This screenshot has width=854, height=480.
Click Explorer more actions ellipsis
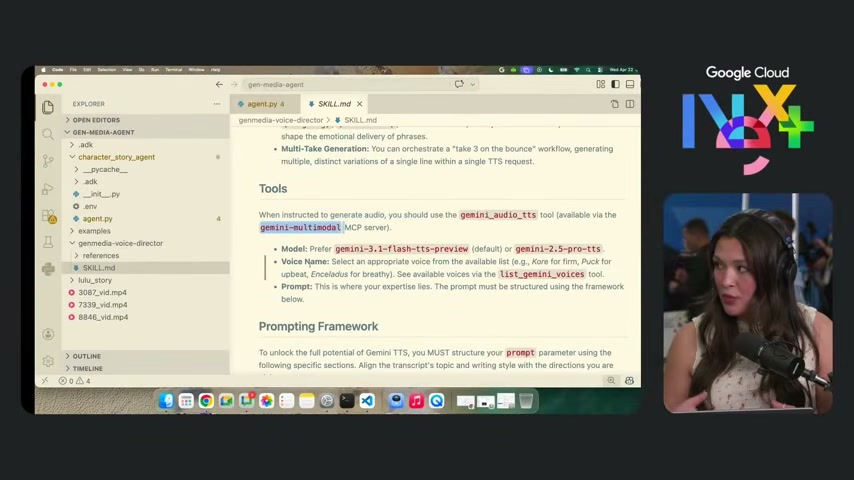point(217,104)
